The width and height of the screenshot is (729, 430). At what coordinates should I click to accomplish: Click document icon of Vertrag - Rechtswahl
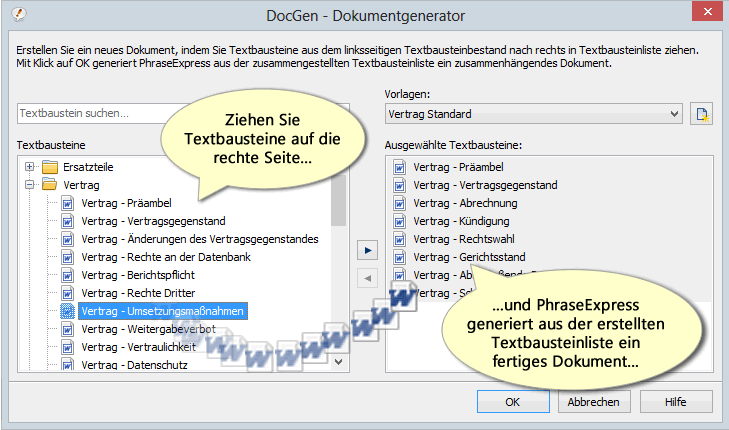pos(400,239)
